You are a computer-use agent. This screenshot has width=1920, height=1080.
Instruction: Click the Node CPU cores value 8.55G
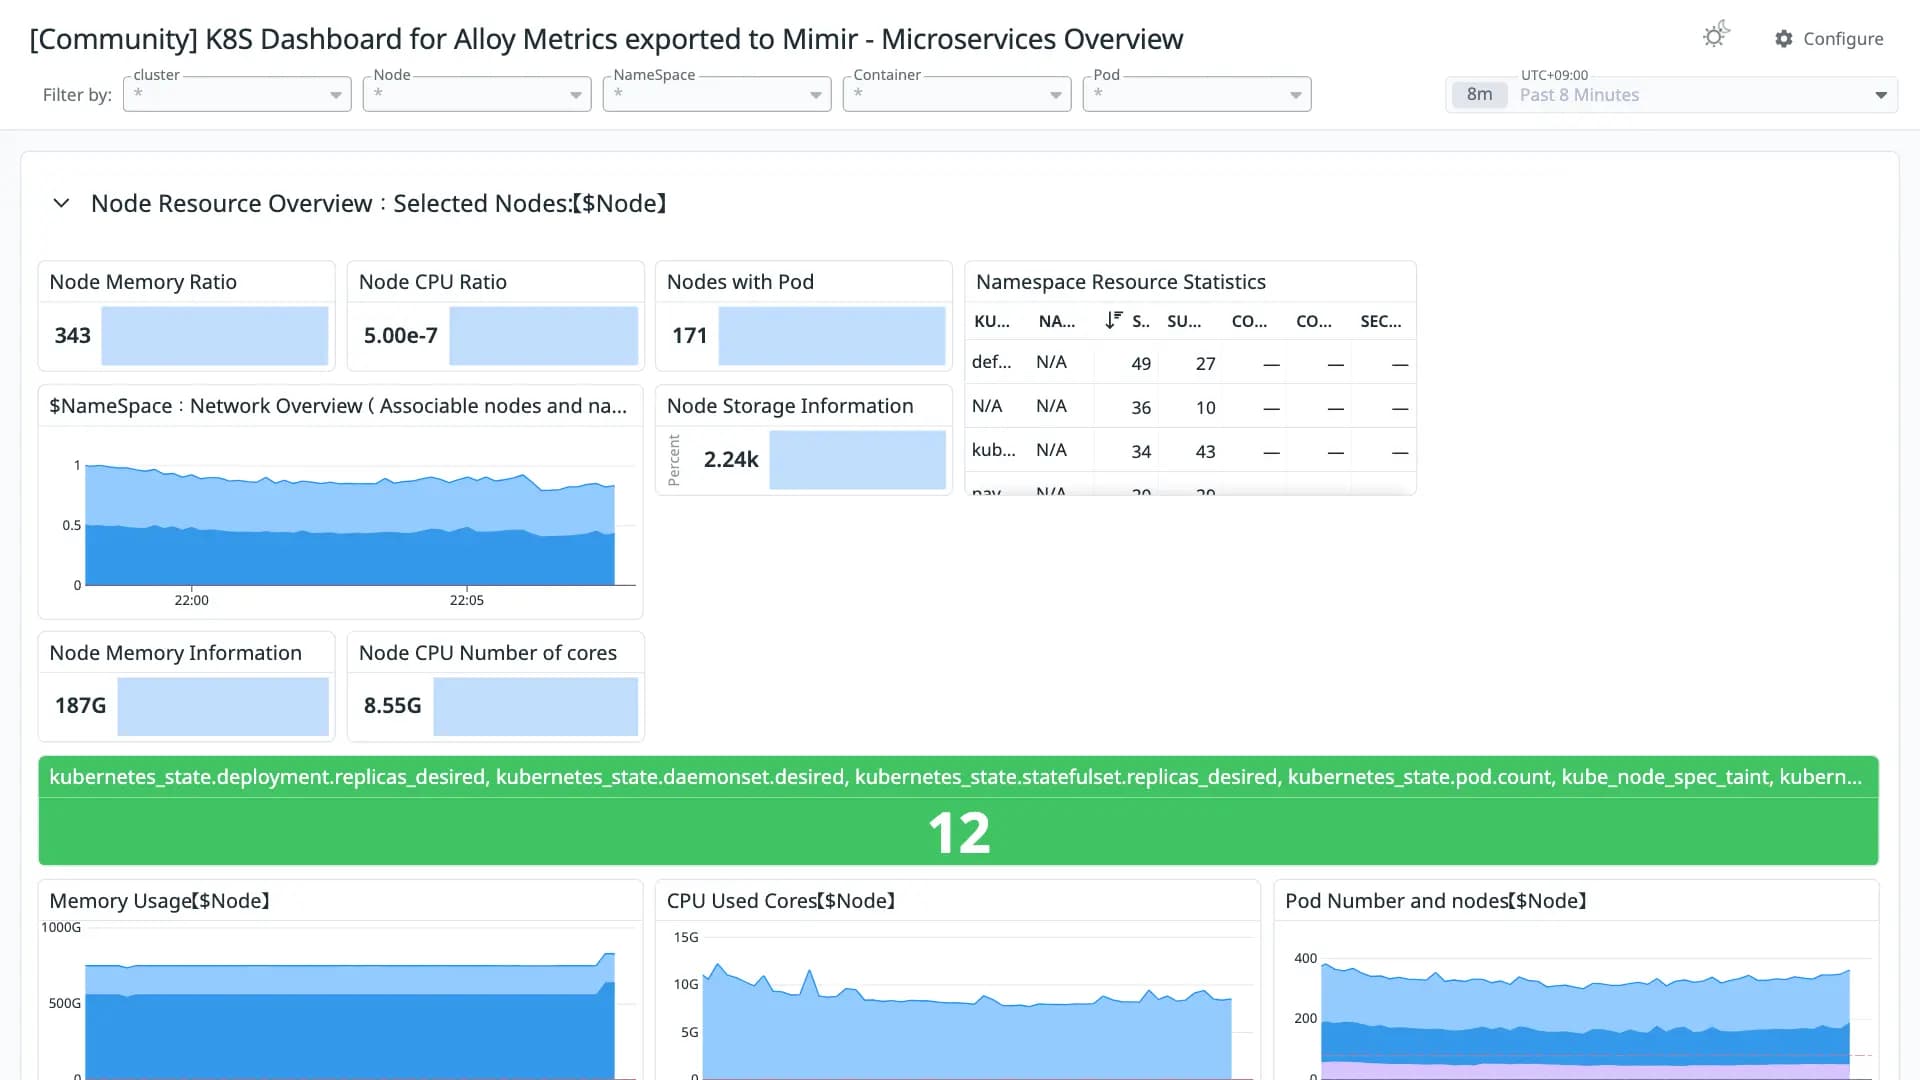click(392, 706)
